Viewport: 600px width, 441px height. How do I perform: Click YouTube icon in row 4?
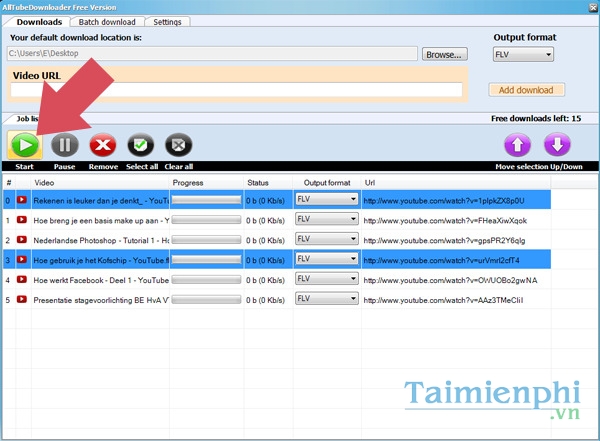pyautogui.click(x=22, y=279)
